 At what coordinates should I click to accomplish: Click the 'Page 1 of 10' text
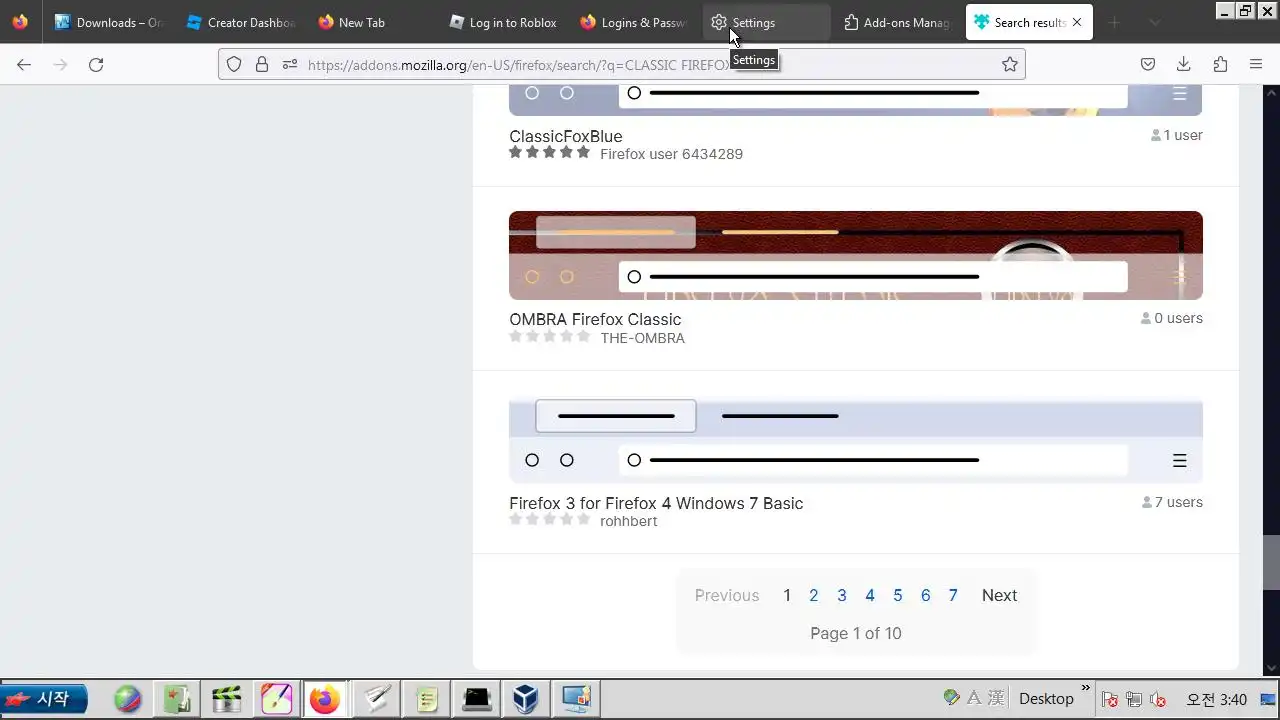(x=855, y=633)
